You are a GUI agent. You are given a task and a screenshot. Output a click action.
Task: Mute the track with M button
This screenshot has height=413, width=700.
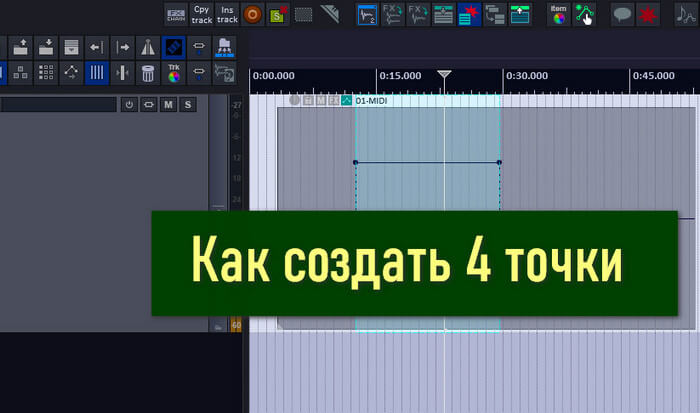pos(168,105)
